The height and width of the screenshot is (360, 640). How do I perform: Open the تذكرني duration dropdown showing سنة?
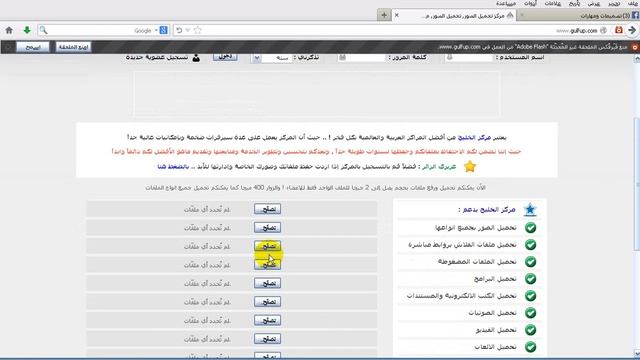[271, 58]
